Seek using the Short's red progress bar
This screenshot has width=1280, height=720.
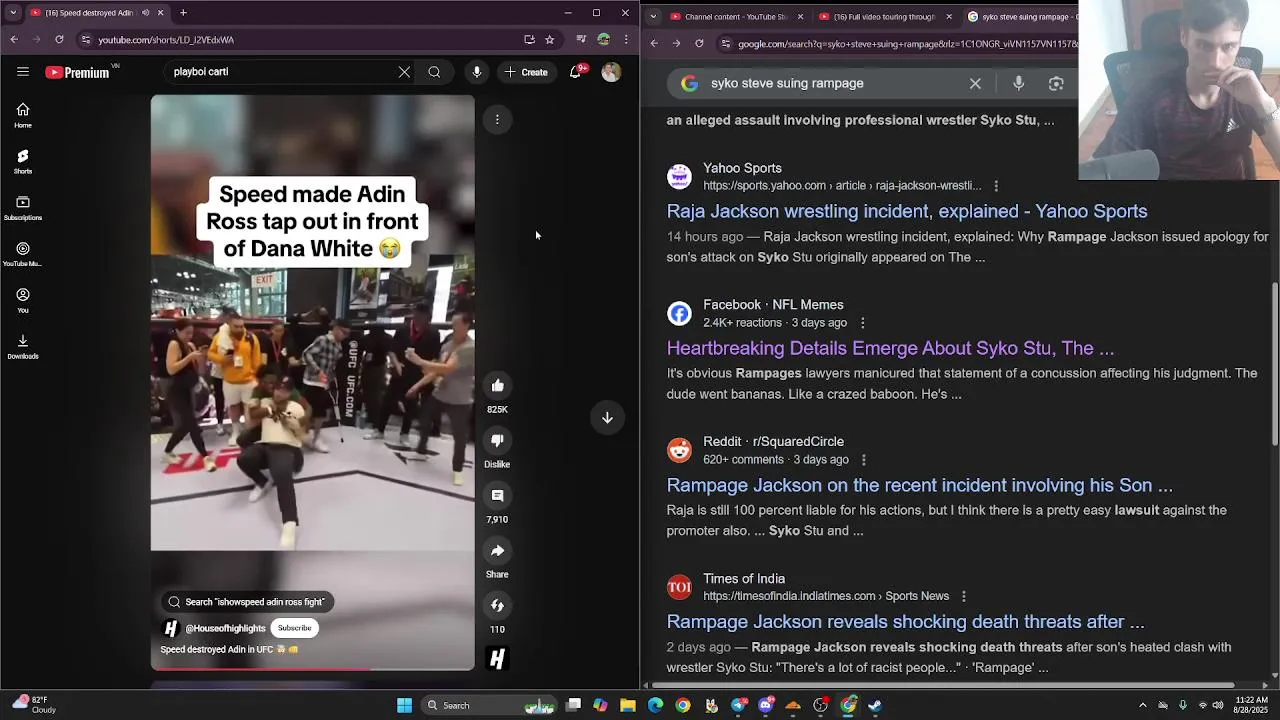(x=313, y=669)
